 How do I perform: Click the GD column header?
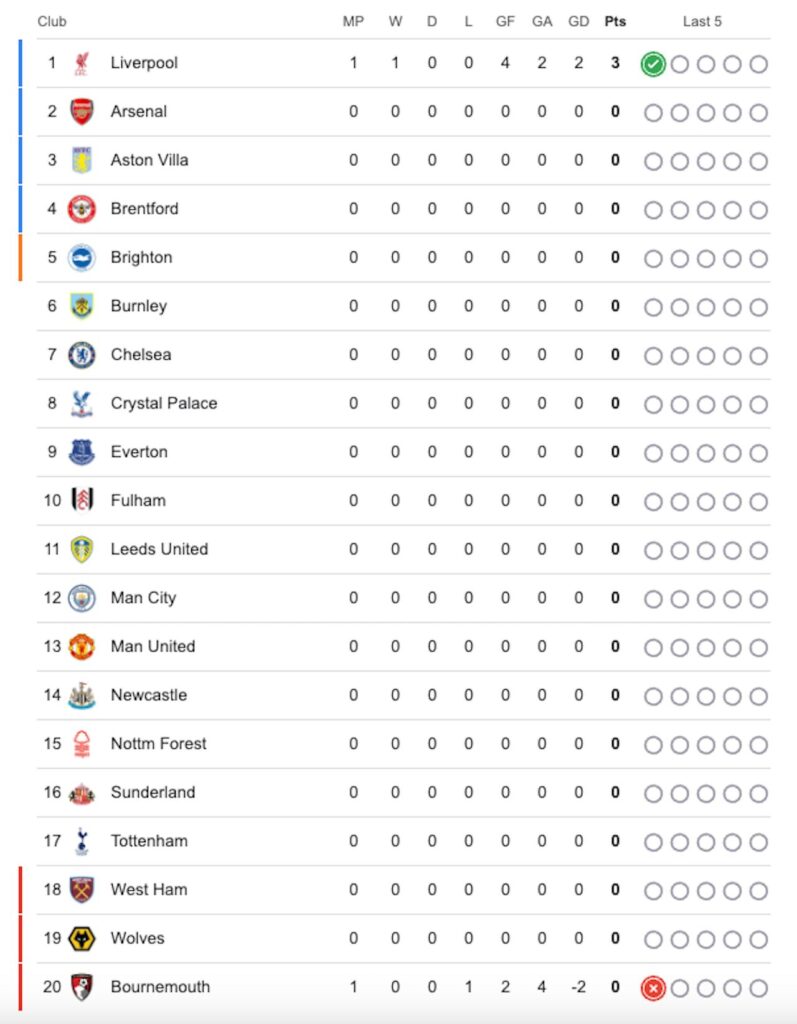578,21
